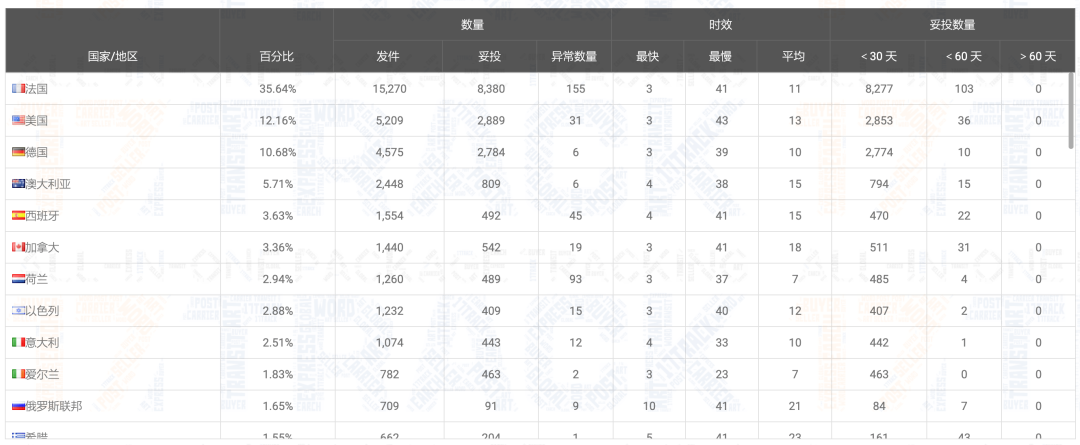Screen dimensions: 1080x445
Task: Select the 俄罗斯联邦 country name
Action: tap(54, 406)
